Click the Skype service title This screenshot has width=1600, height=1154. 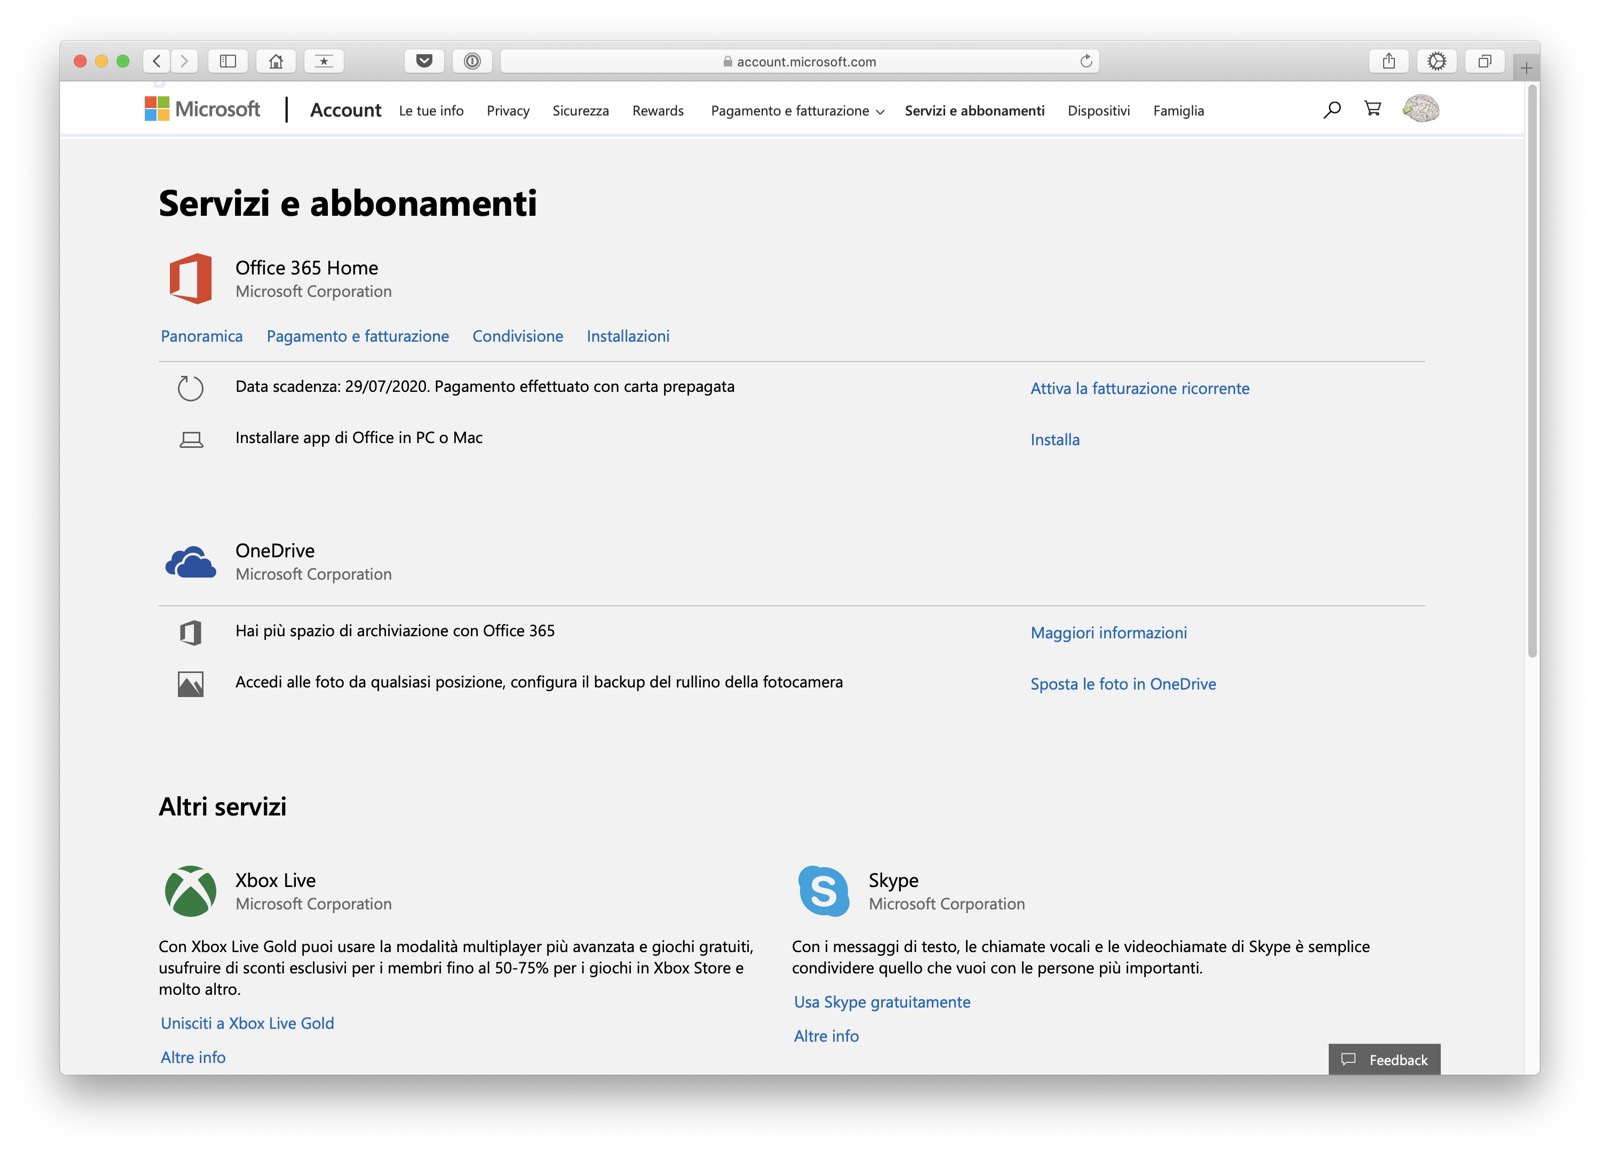click(x=893, y=880)
